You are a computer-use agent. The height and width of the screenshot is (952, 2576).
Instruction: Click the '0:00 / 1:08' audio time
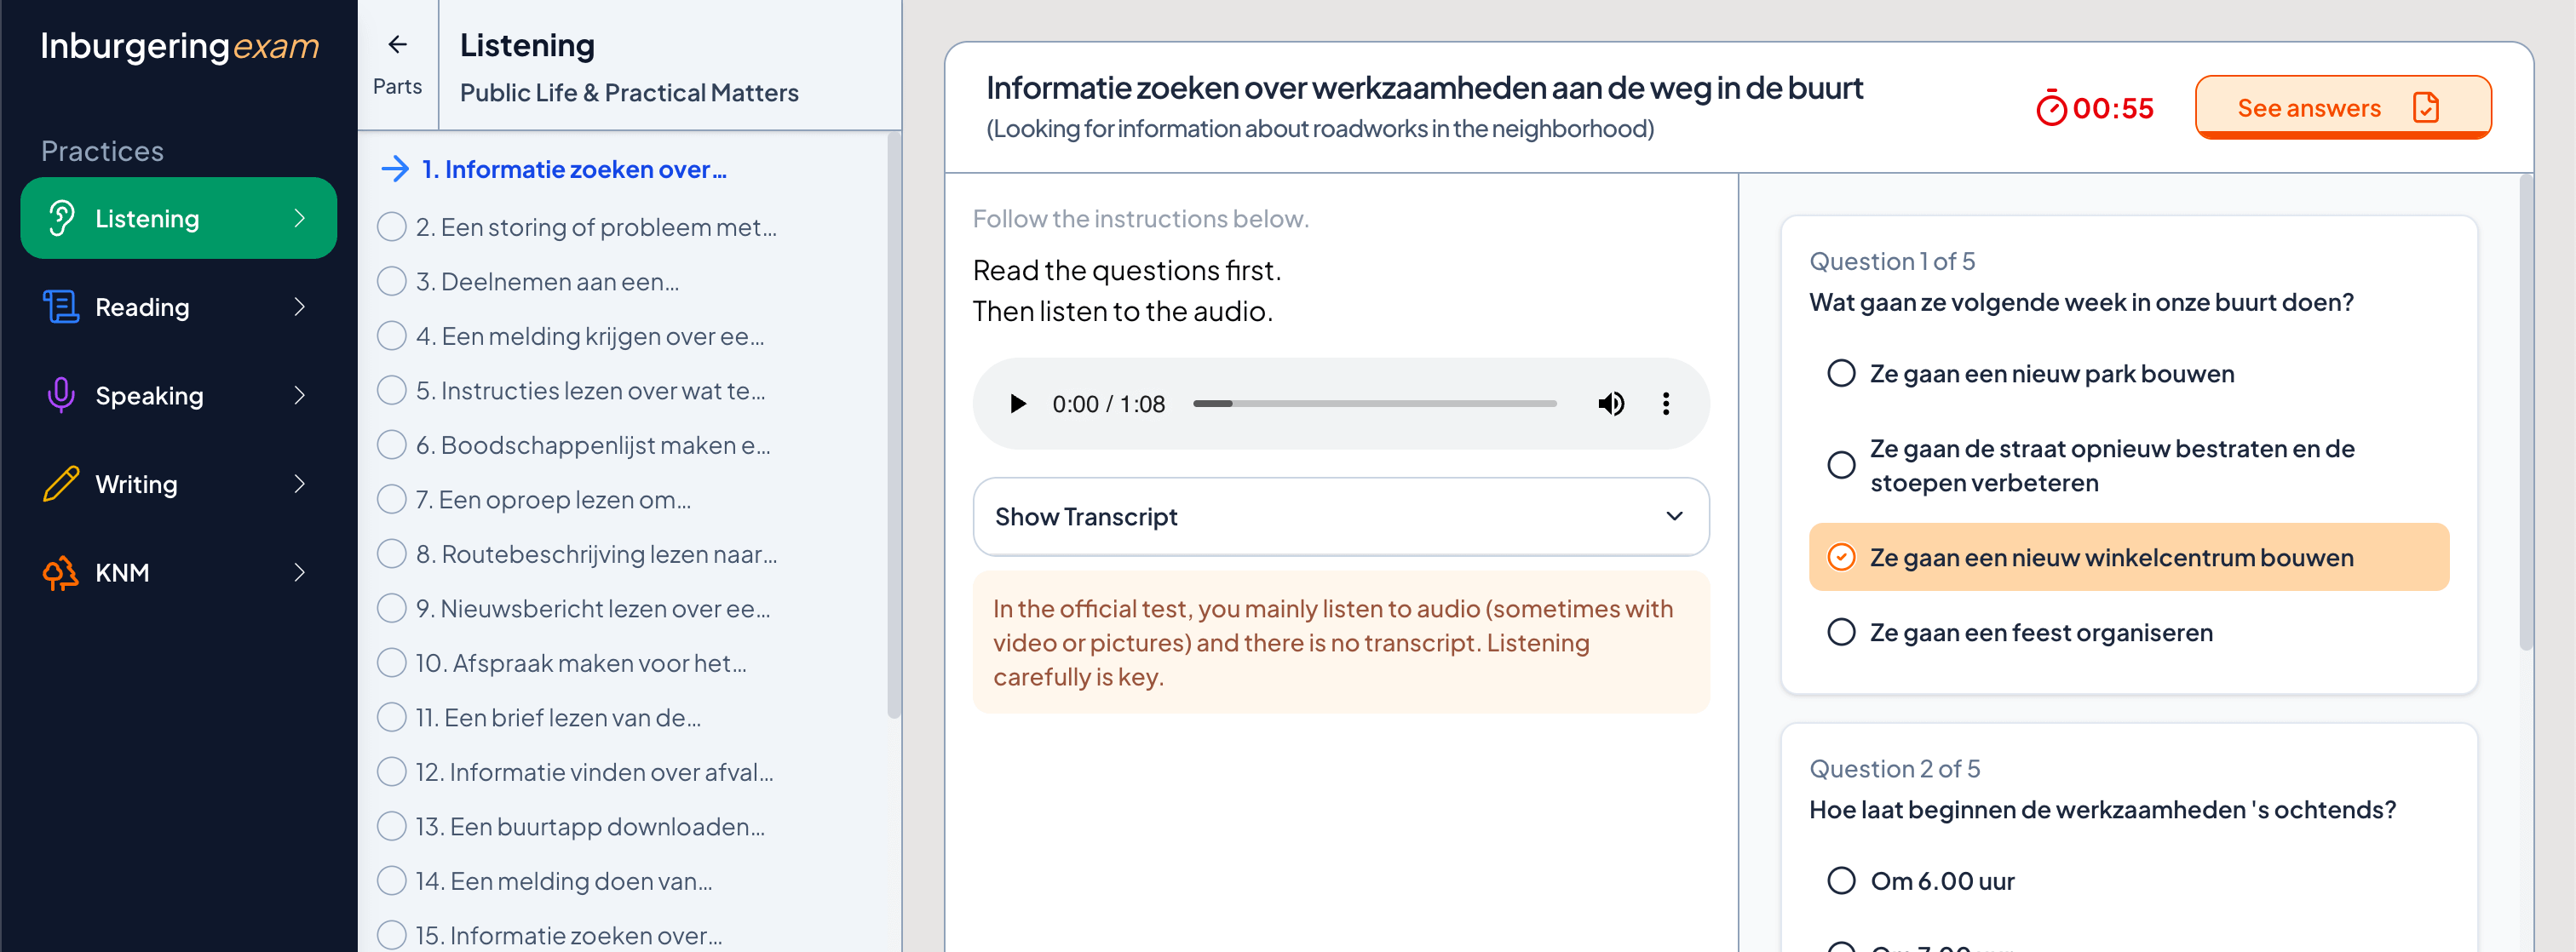[x=1108, y=404]
